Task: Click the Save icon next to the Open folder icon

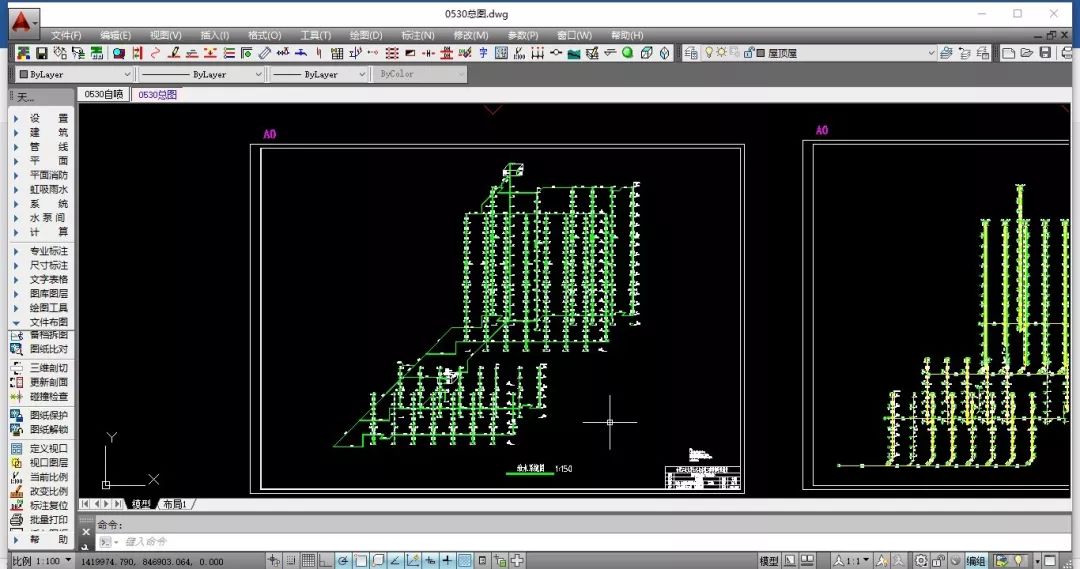Action: [1046, 53]
